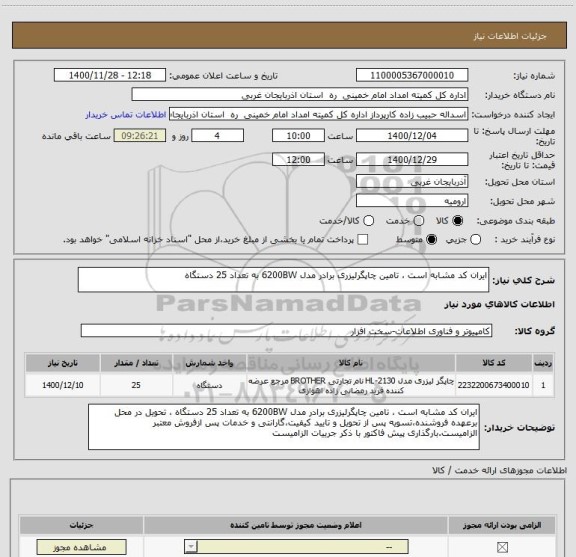
Task: Click the تاریخ نیاز column header
Action: point(62,363)
